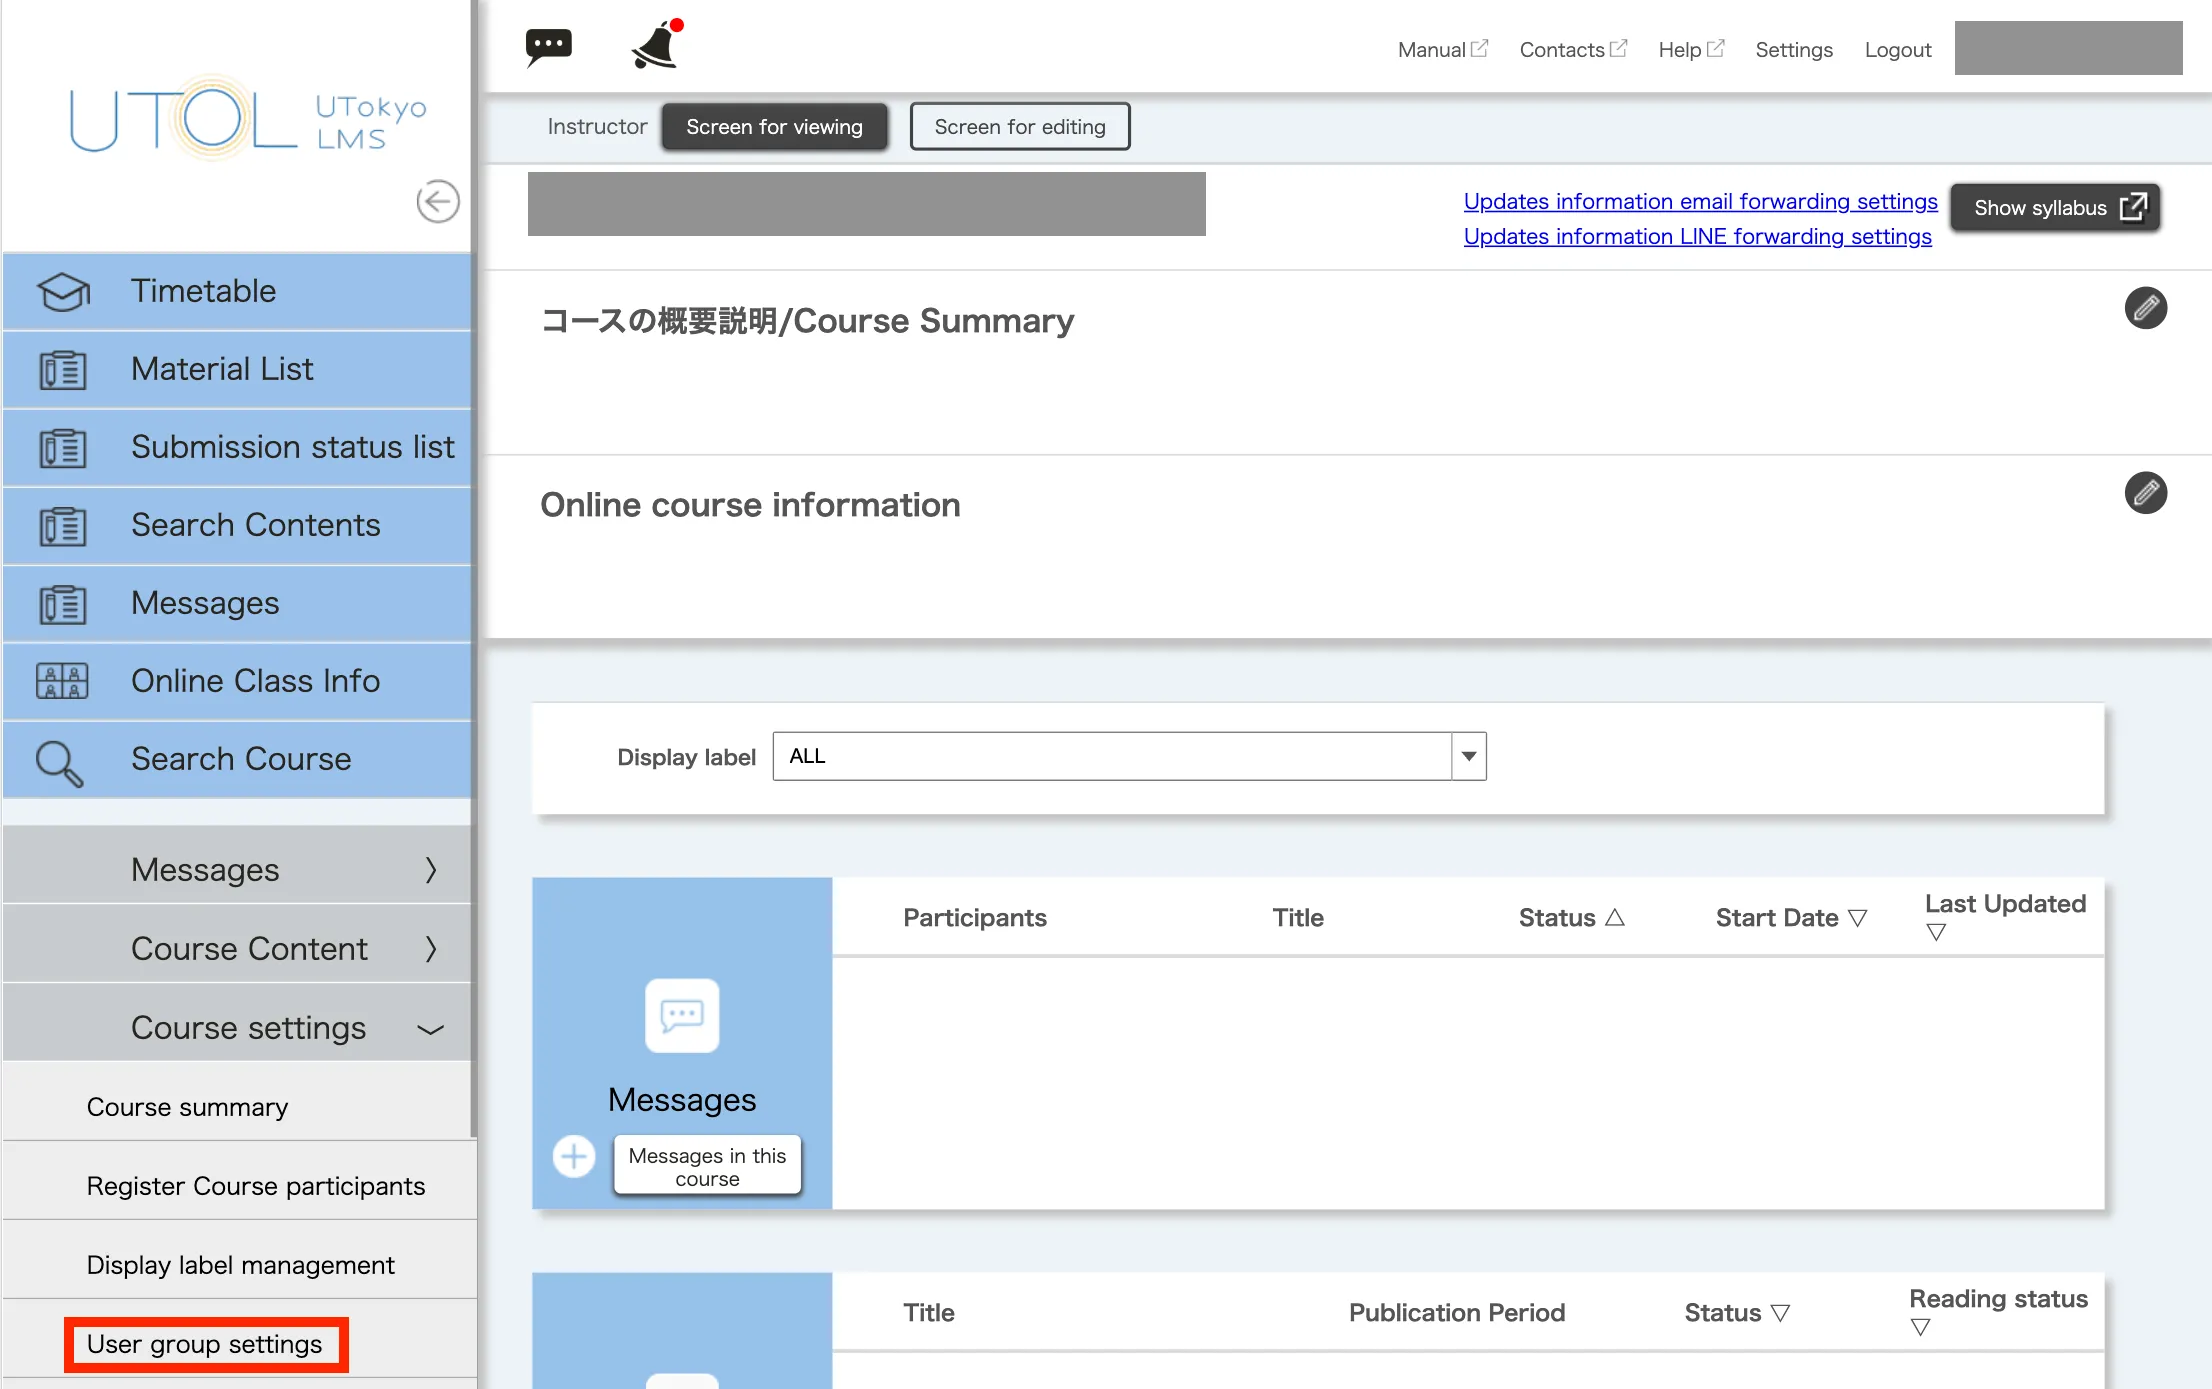Open Updates information LINE forwarding settings

(1697, 237)
